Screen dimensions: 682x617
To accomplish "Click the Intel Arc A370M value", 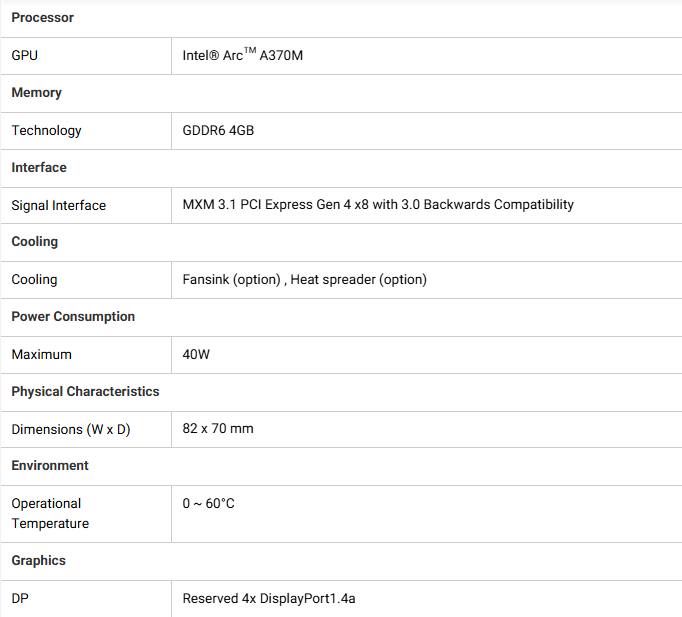I will pyautogui.click(x=242, y=55).
